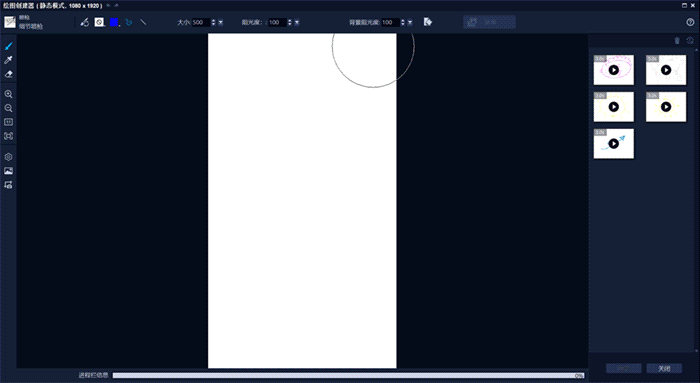Click the 关闭 close button at bottom right
The image size is (700, 383).
pos(664,368)
